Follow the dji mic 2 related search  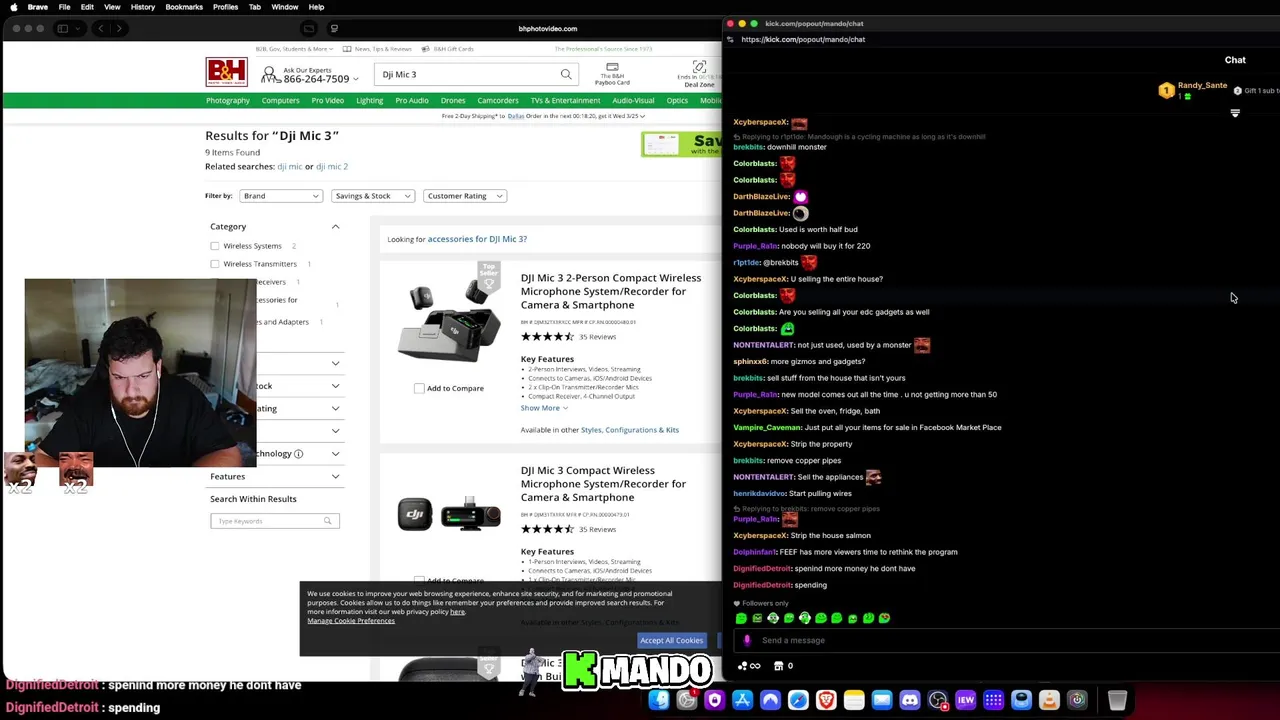click(x=332, y=167)
